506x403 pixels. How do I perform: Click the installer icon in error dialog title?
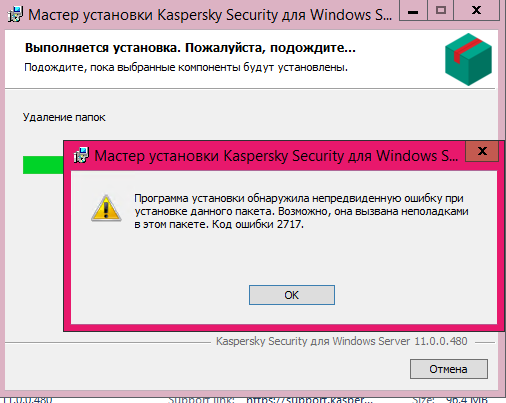click(x=81, y=155)
